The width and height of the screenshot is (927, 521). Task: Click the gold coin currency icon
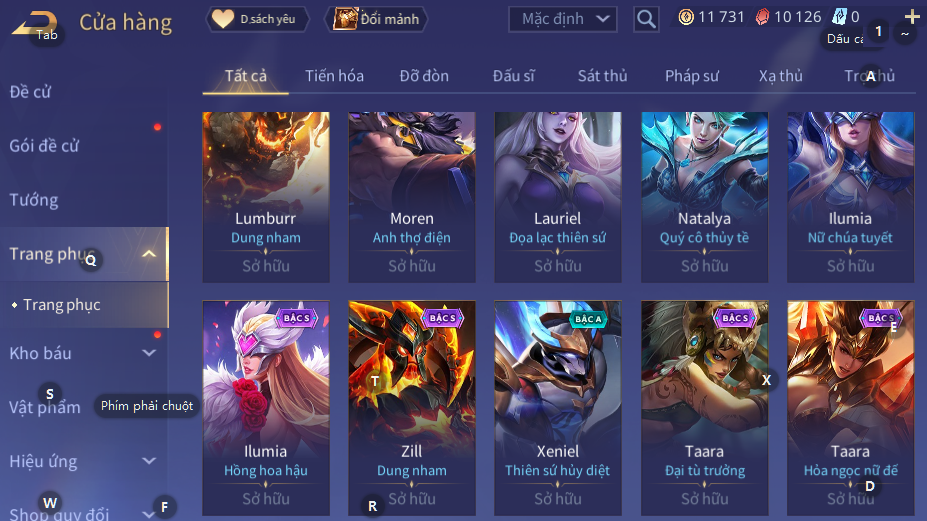pos(686,17)
